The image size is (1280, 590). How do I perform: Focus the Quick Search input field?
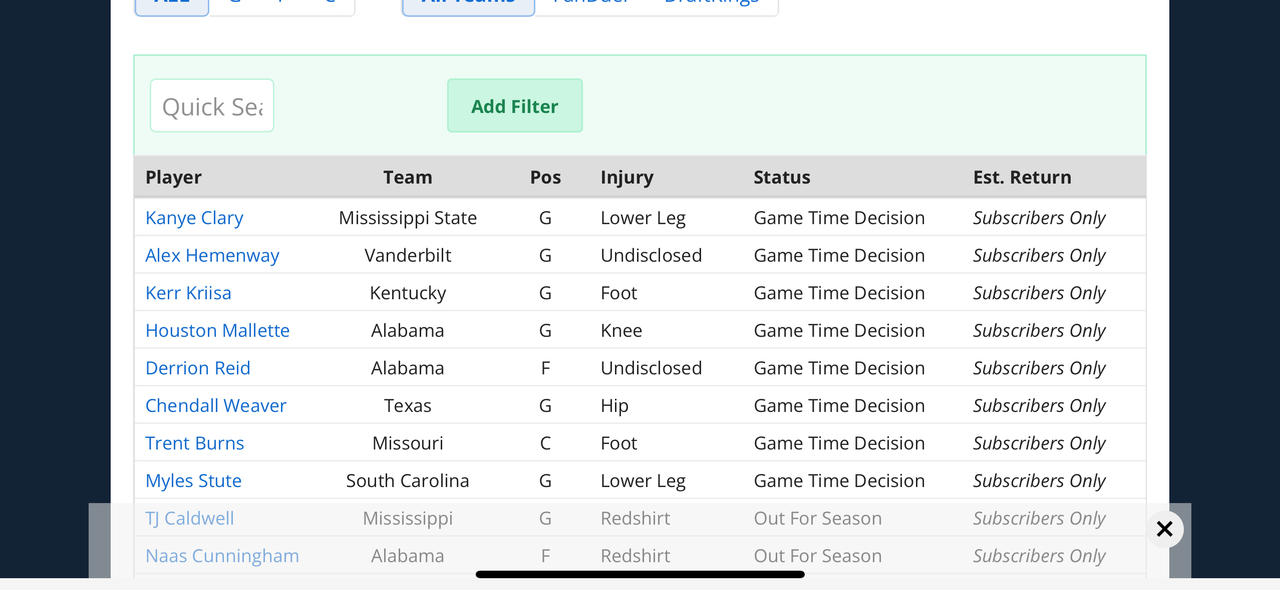(x=212, y=106)
